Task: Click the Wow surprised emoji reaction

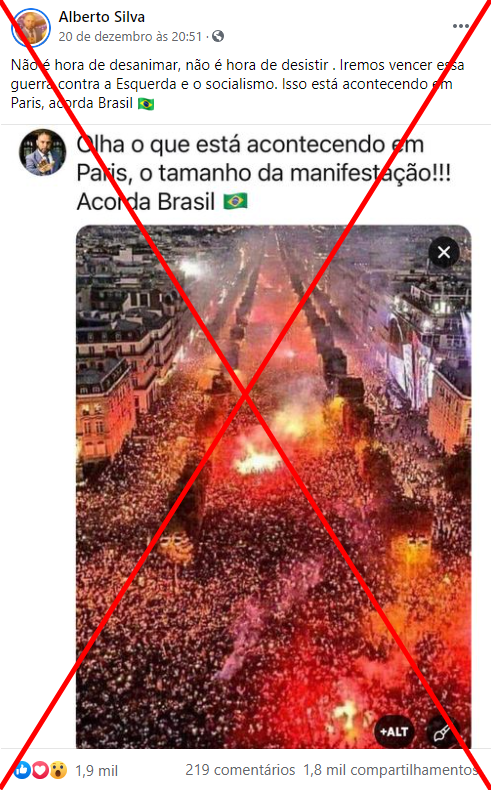Action: (x=58, y=769)
